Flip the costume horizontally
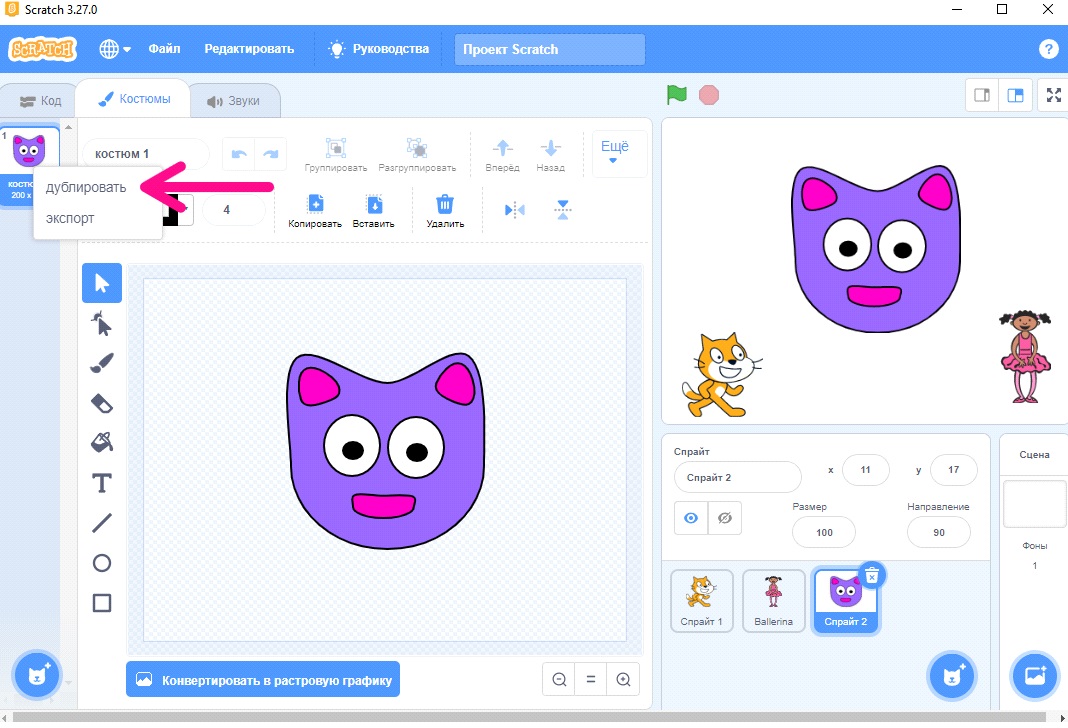This screenshot has height=728, width=1068. click(514, 210)
